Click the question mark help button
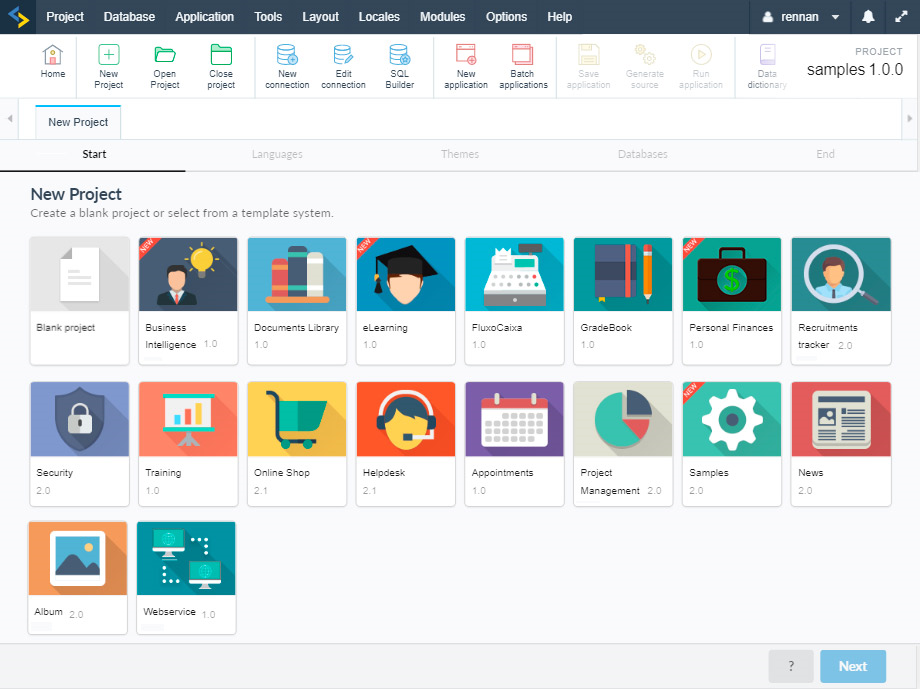Screen dimensions: 920x689 point(791,666)
